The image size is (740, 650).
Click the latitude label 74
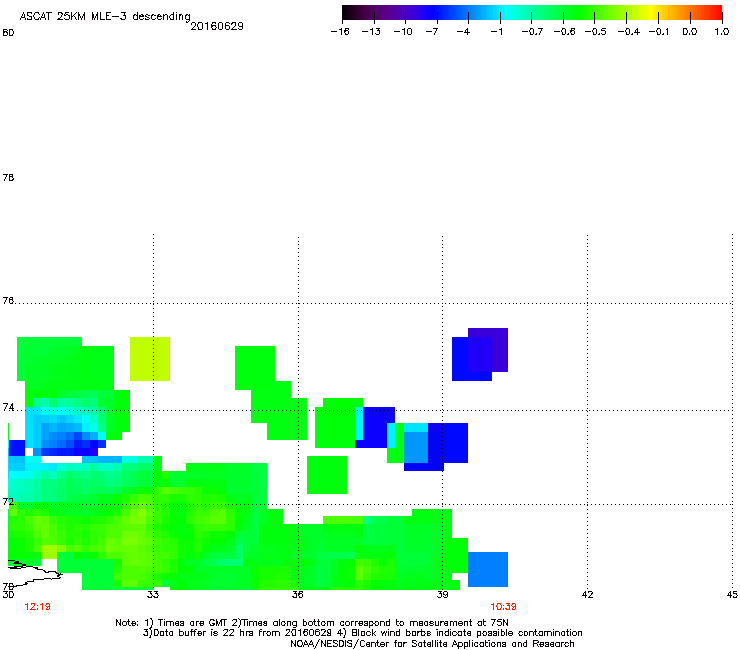pos(8,407)
